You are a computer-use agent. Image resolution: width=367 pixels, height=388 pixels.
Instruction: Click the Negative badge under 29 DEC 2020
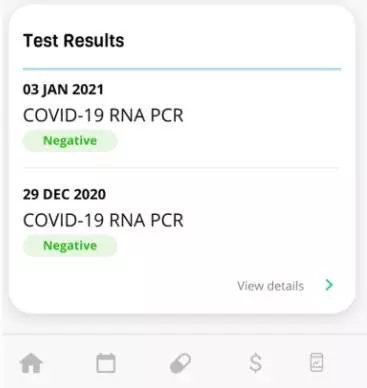click(x=70, y=246)
